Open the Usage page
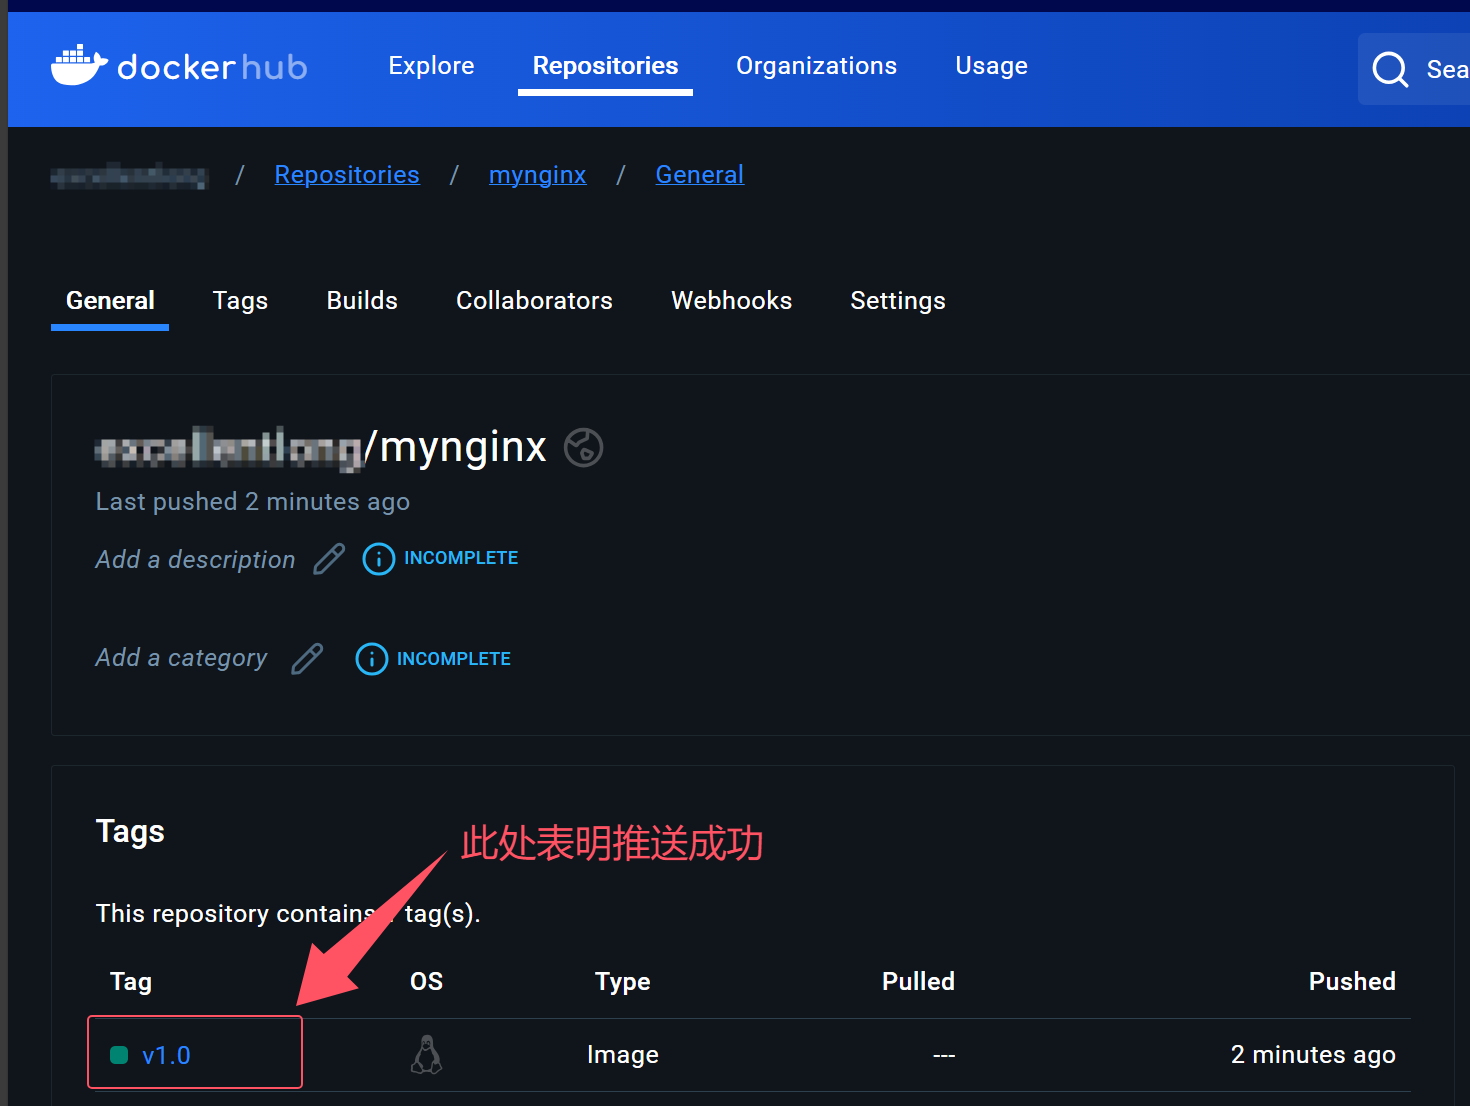 click(x=991, y=66)
